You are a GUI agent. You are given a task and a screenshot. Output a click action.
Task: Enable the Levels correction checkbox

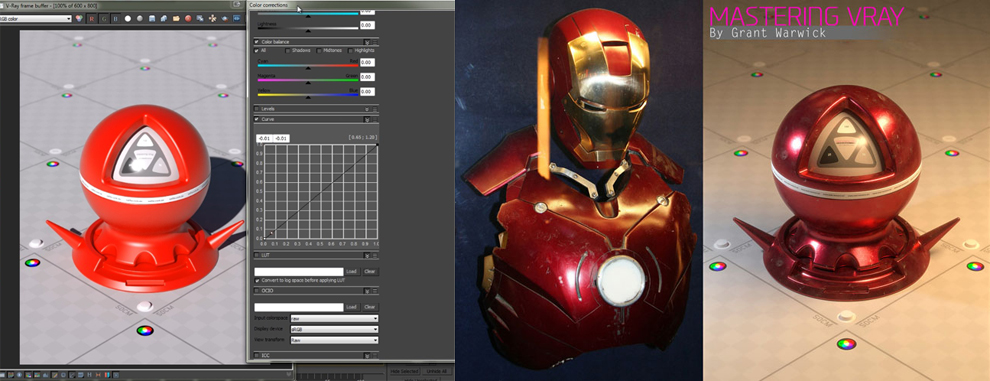256,109
